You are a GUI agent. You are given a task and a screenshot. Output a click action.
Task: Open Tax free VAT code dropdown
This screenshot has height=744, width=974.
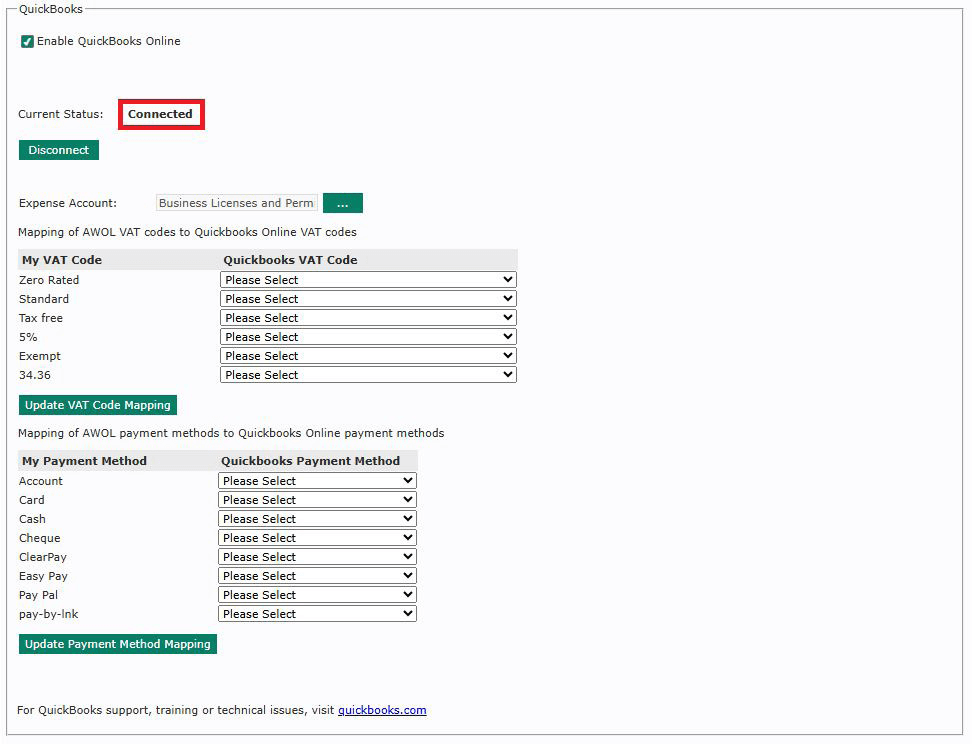[368, 317]
